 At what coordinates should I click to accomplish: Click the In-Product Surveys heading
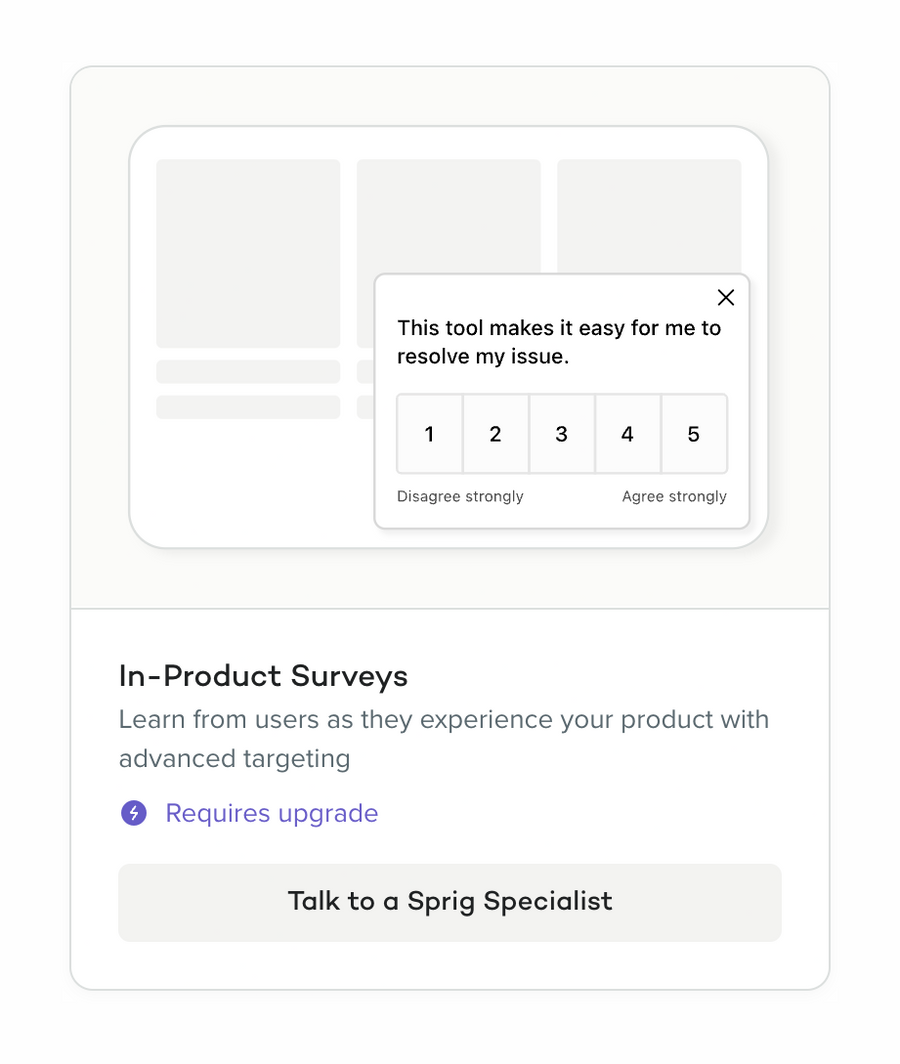click(x=263, y=676)
